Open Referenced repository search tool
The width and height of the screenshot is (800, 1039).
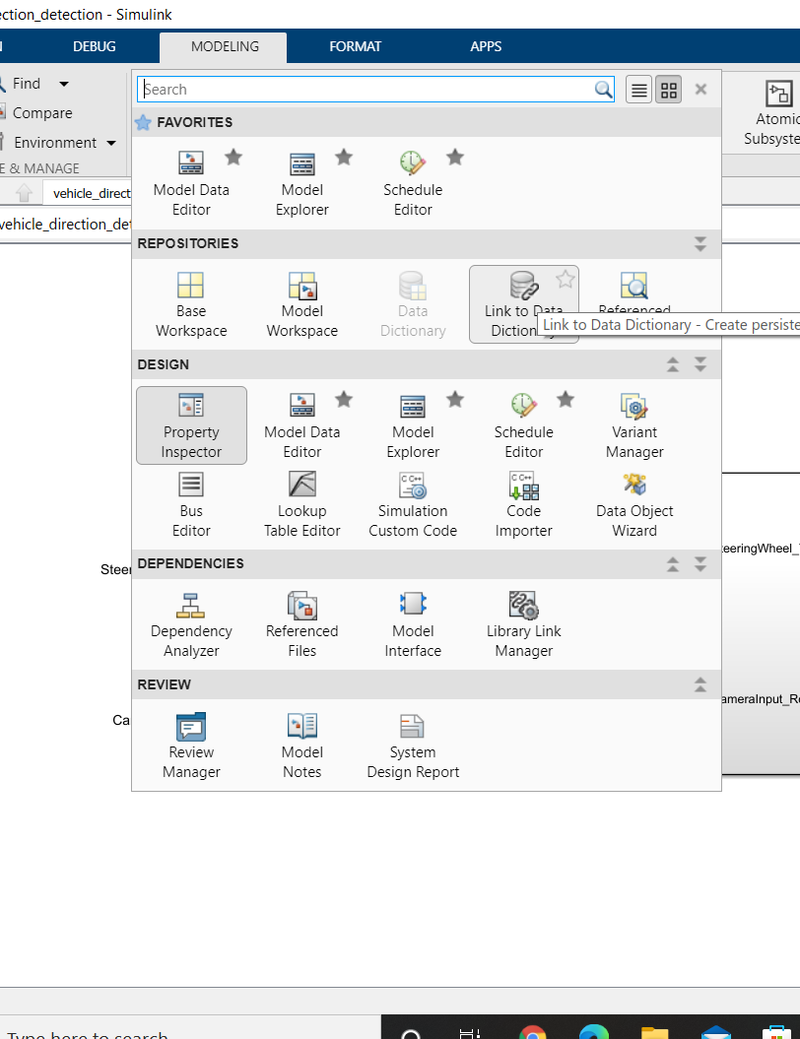click(634, 292)
